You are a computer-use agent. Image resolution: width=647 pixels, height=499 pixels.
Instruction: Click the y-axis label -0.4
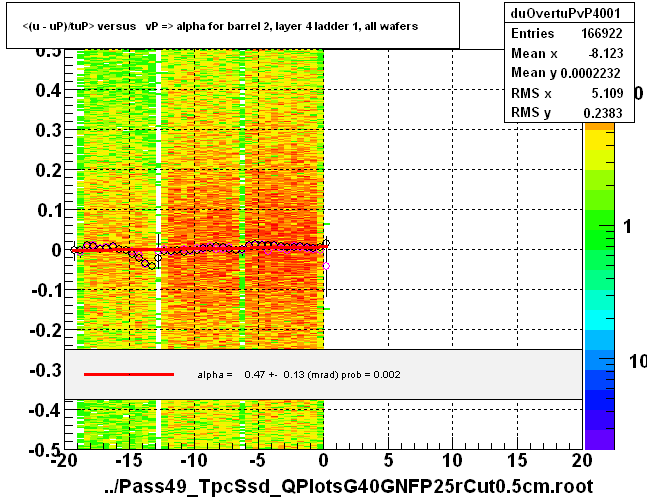(x=45, y=410)
